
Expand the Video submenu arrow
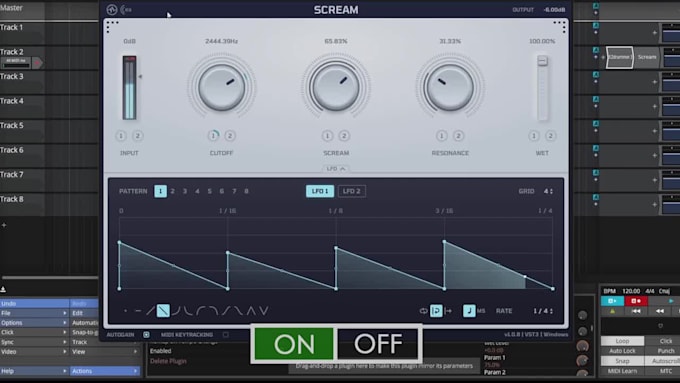[65, 351]
